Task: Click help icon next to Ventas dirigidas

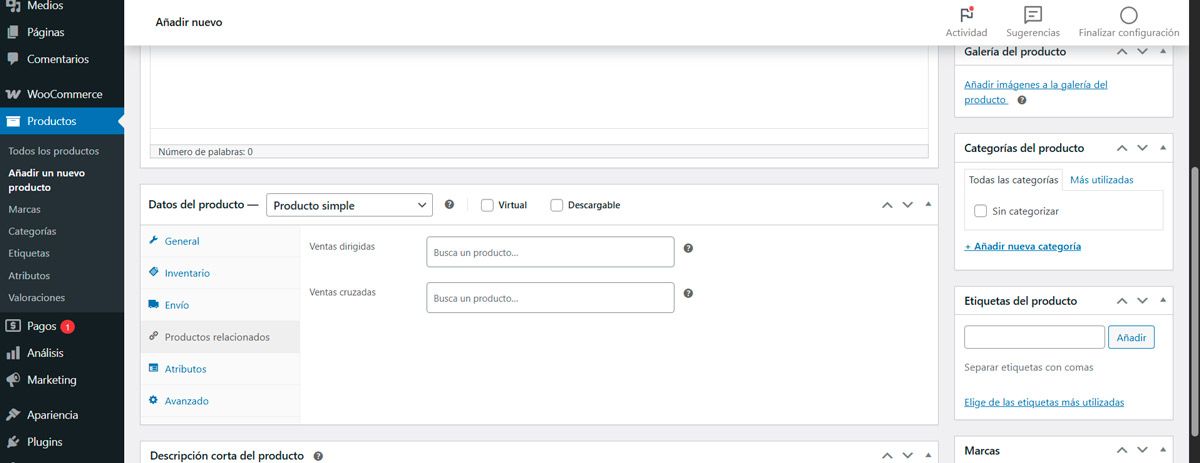Action: [688, 248]
